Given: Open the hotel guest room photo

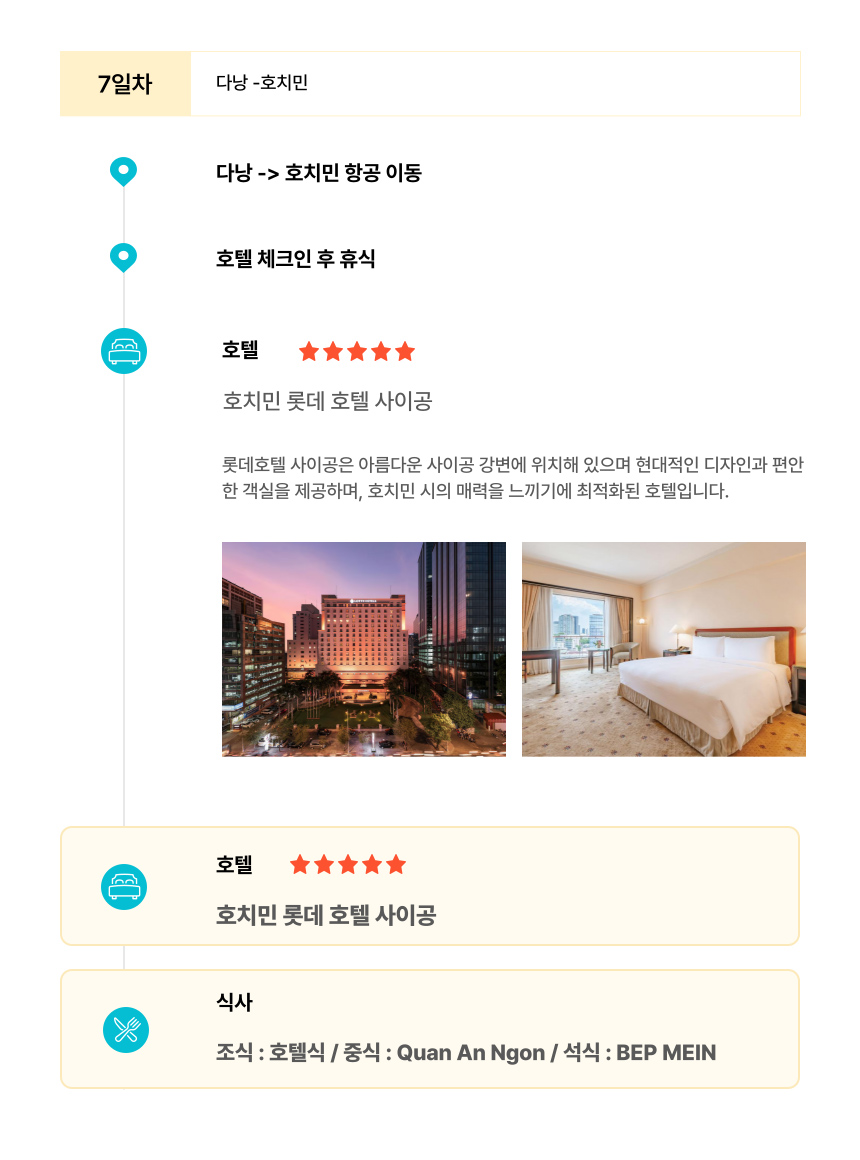Looking at the screenshot, I should click(x=664, y=649).
